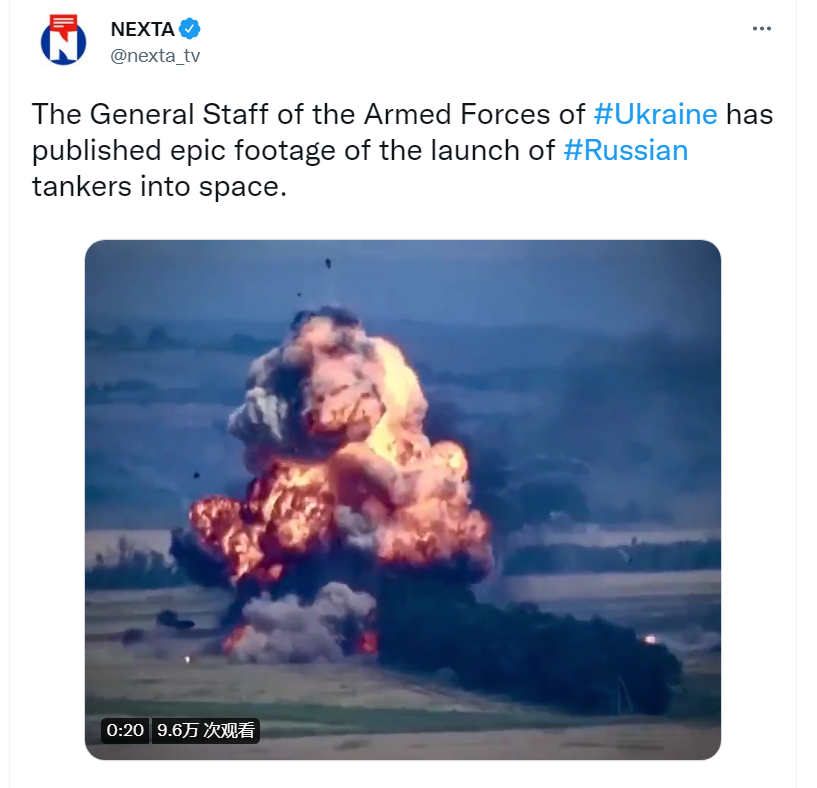817x788 pixels.
Task: Click the 0:20 video duration label
Action: pyautogui.click(x=125, y=730)
